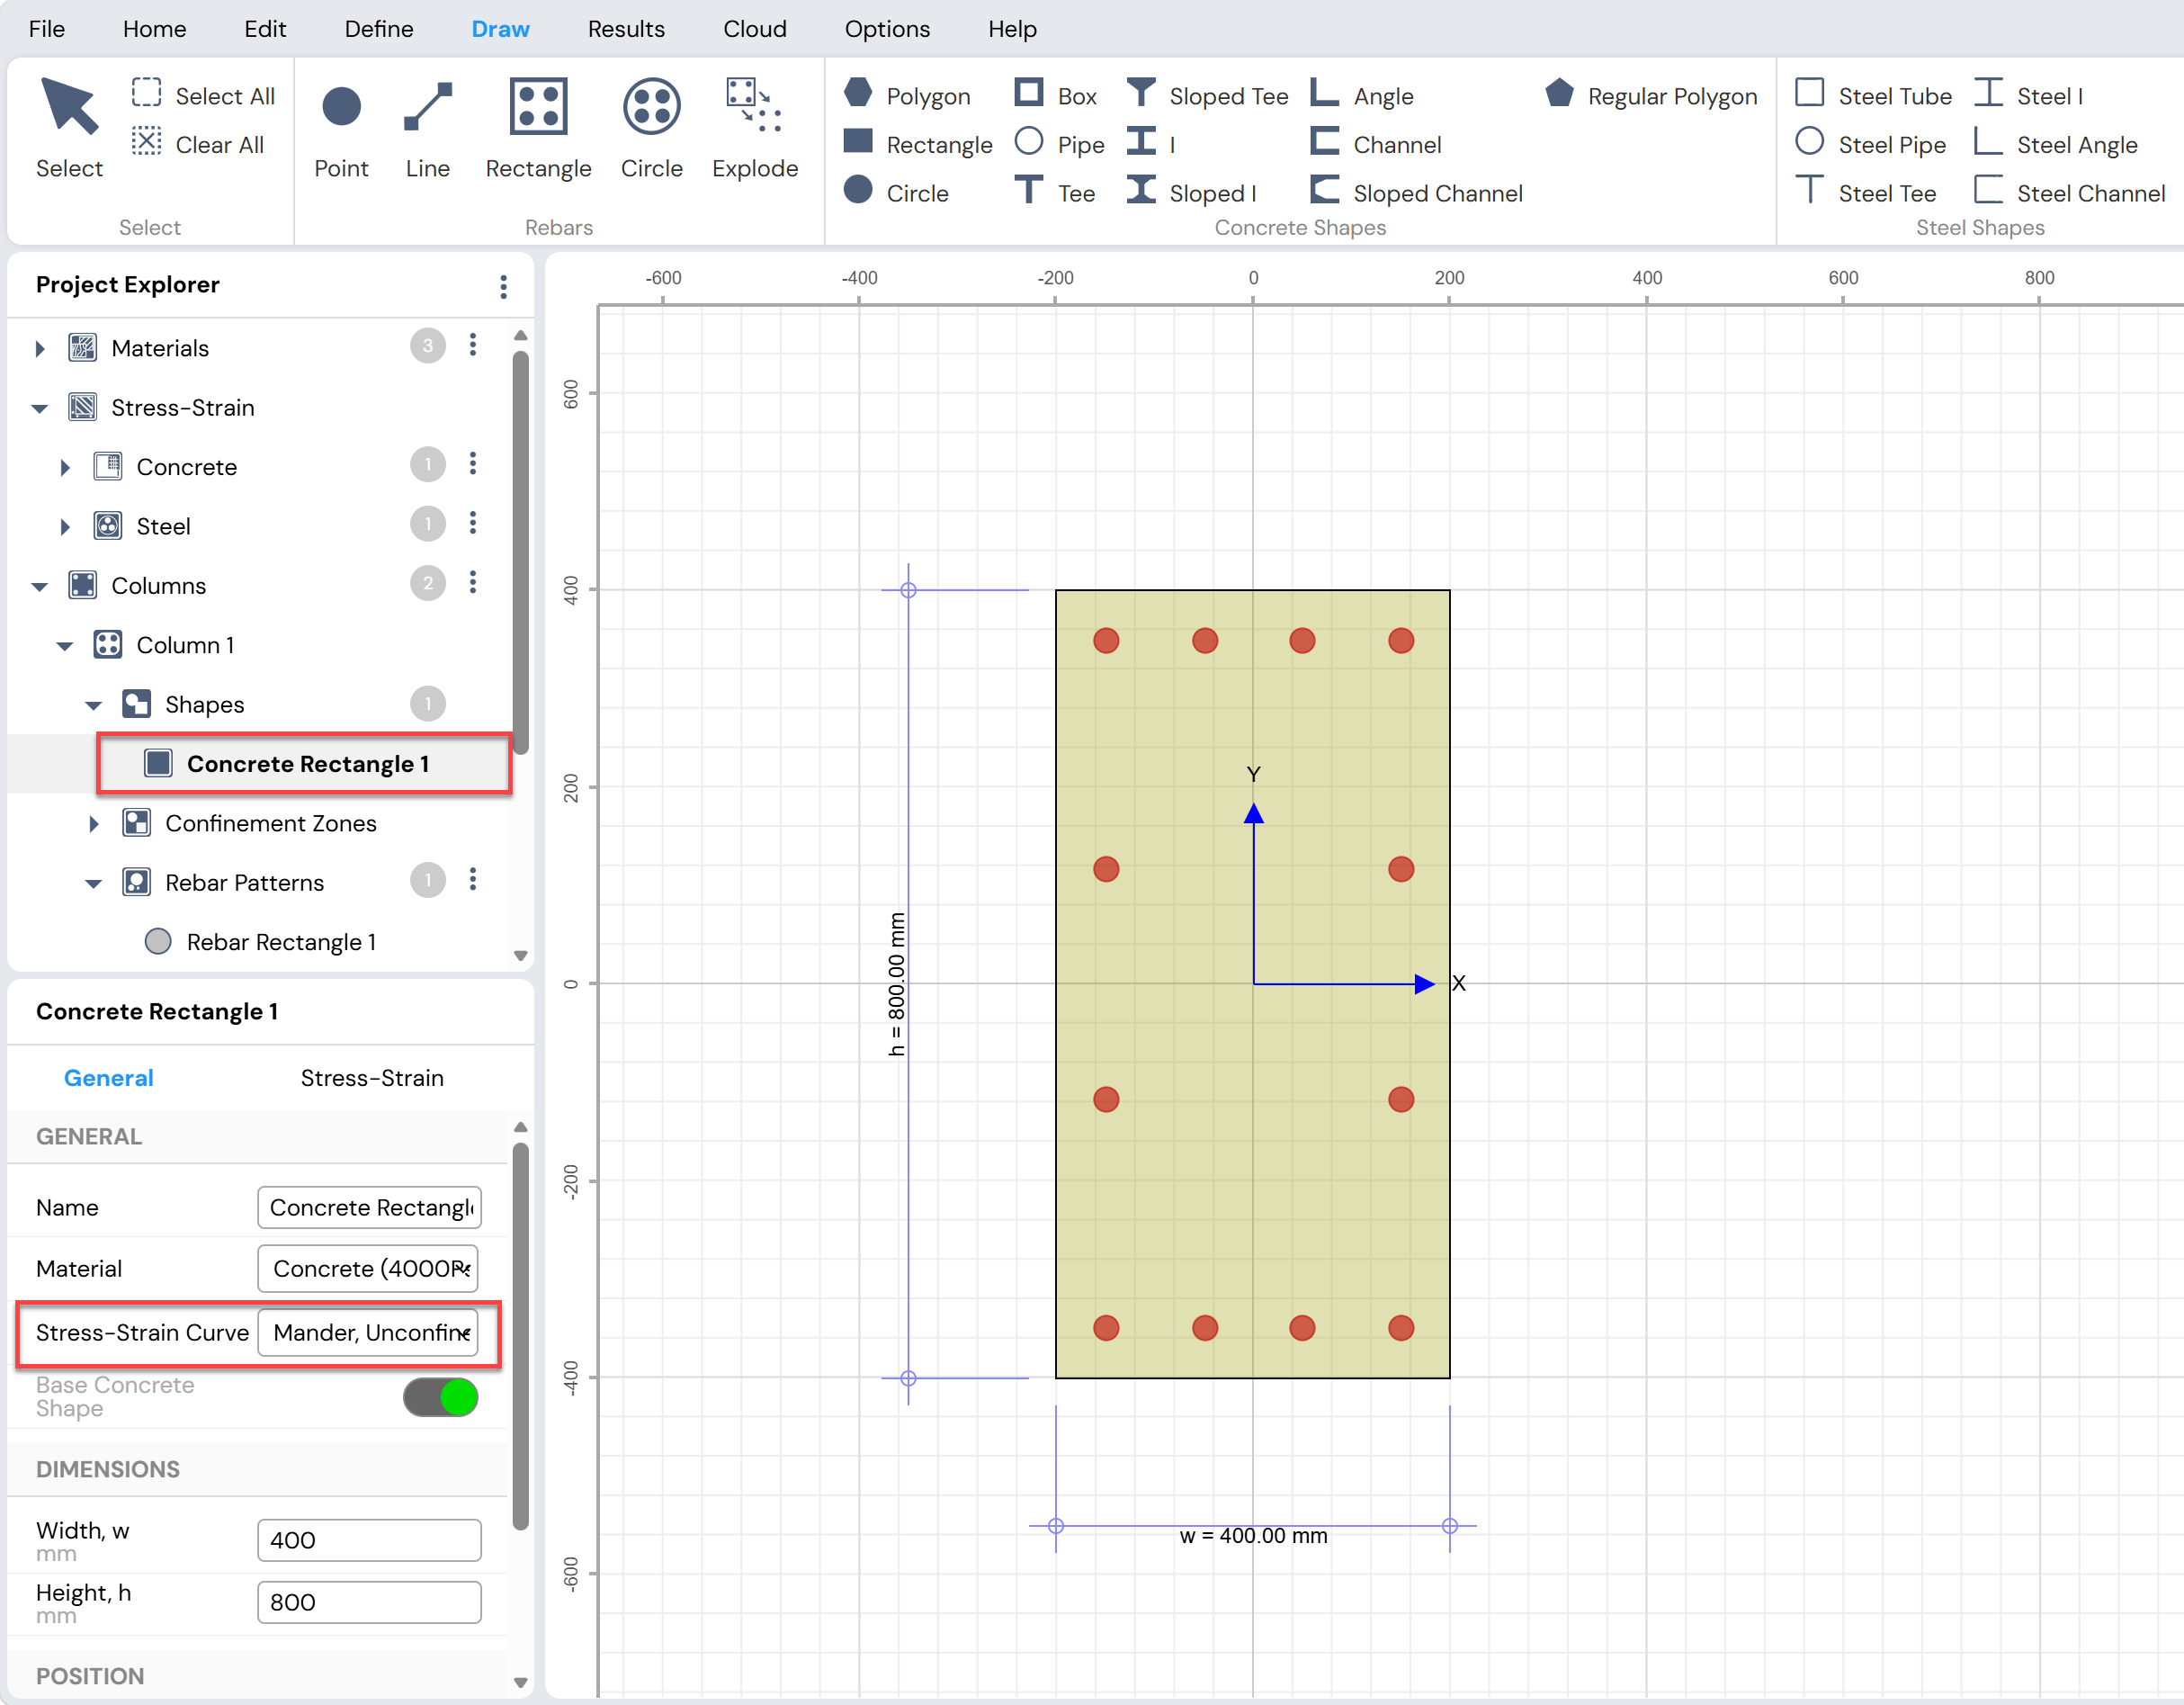Toggle the Base Concrete Shape switch
The height and width of the screenshot is (1705, 2184).
click(x=440, y=1396)
